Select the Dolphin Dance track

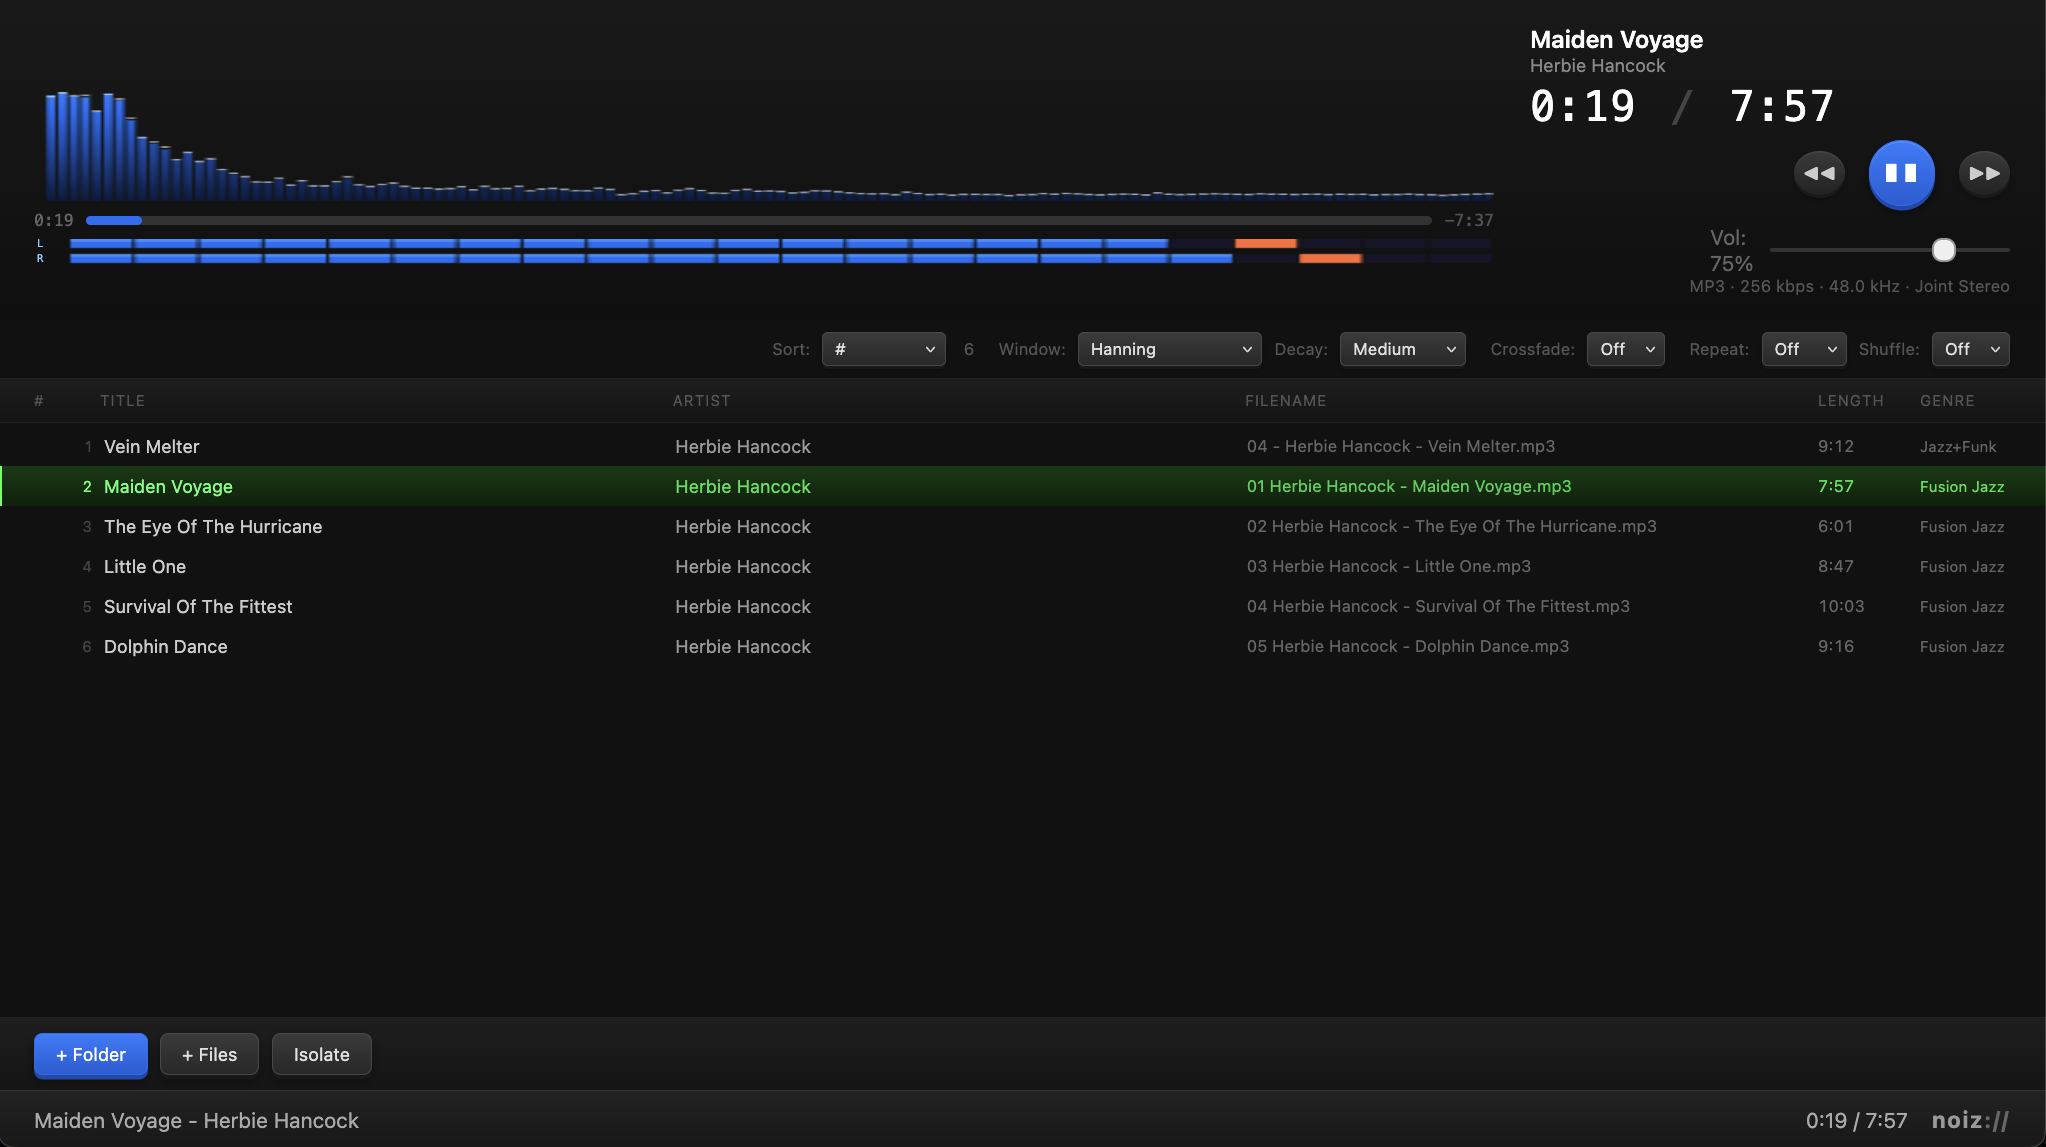1023,646
